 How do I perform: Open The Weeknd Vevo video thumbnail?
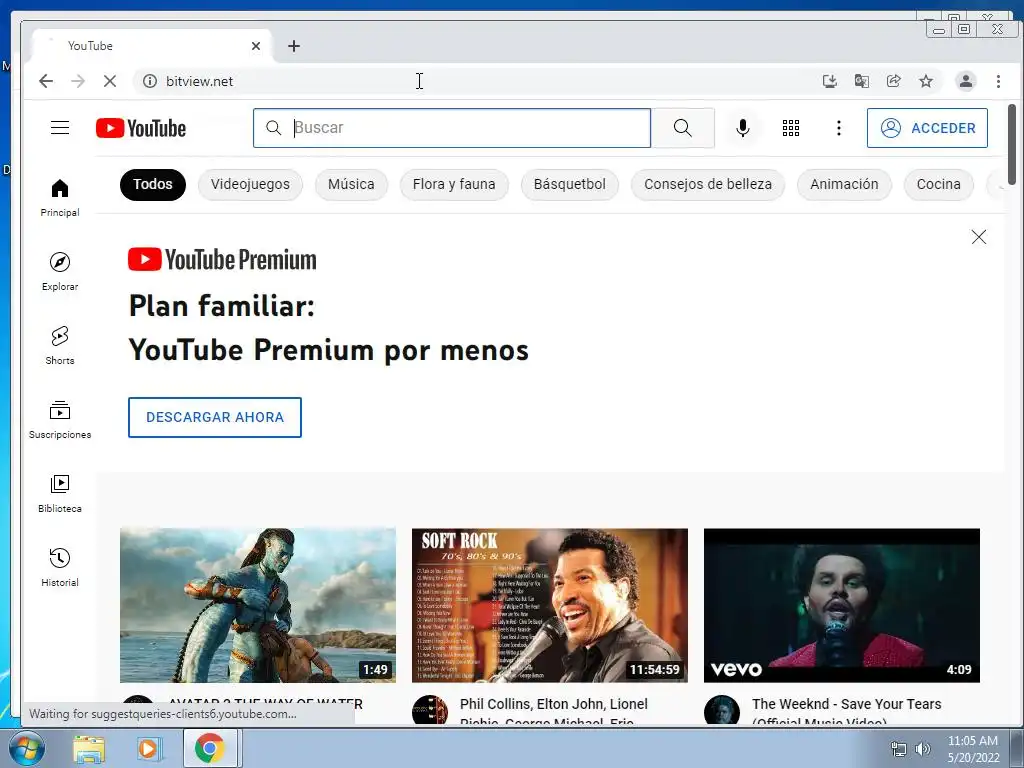tap(842, 605)
